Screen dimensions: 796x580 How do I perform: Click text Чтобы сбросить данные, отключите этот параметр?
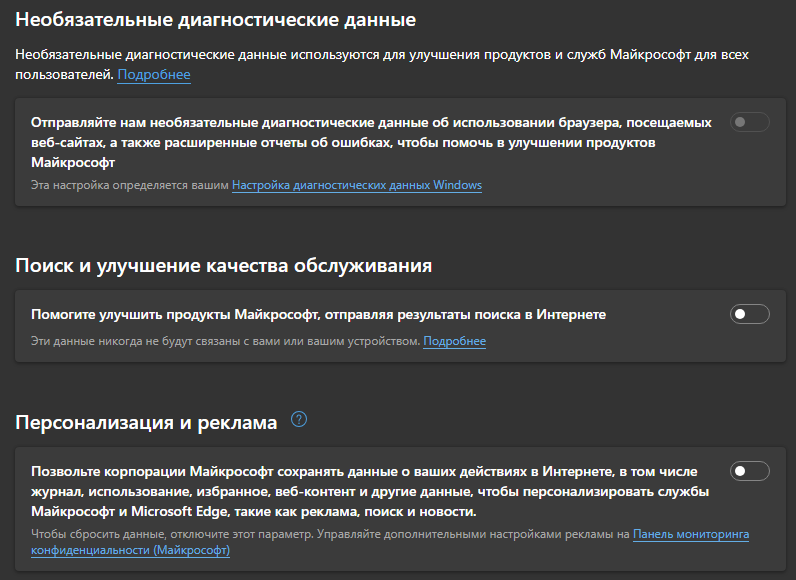tap(174, 534)
